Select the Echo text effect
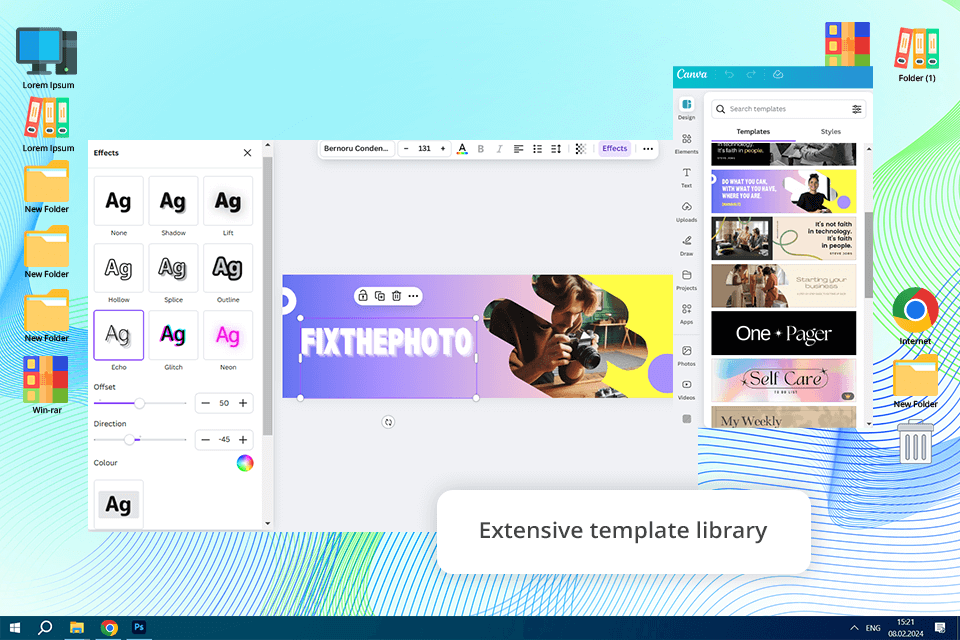 119,335
